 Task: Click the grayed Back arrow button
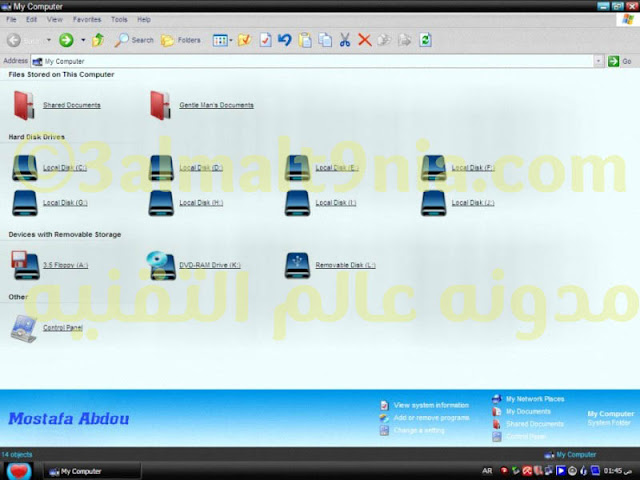[x=13, y=40]
